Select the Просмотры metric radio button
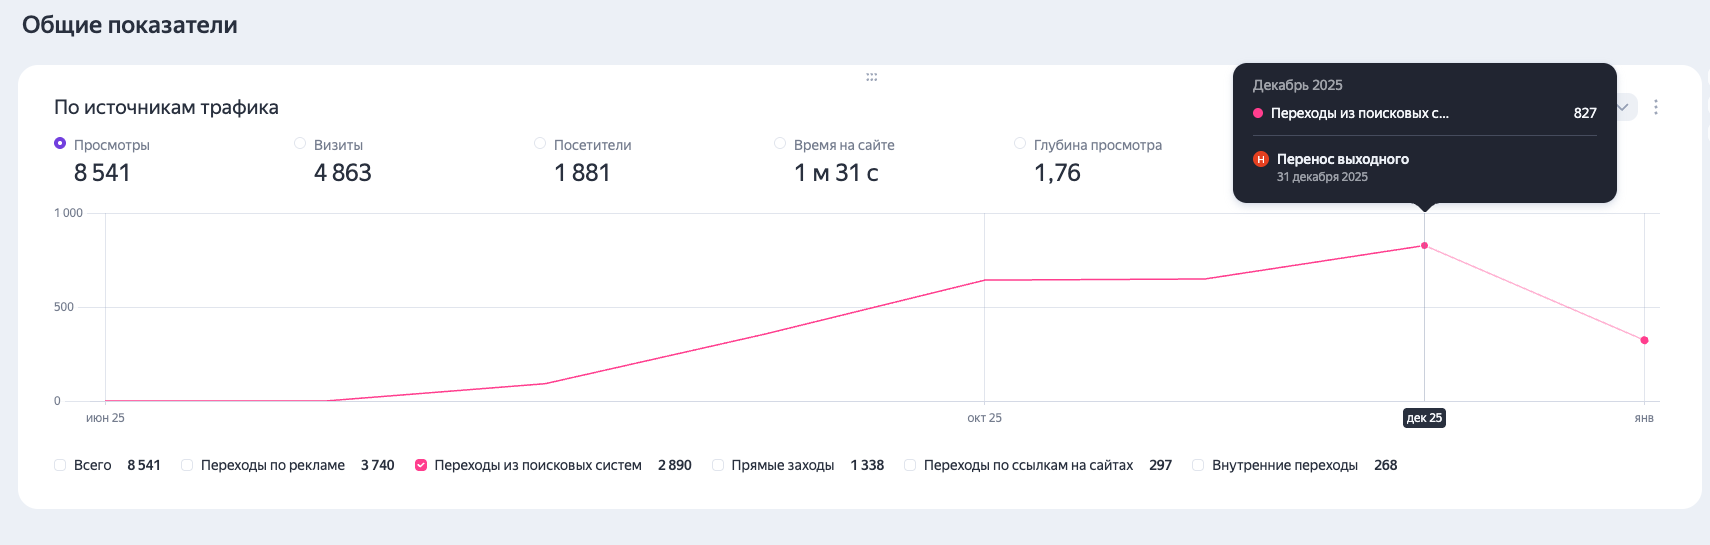 coord(60,144)
